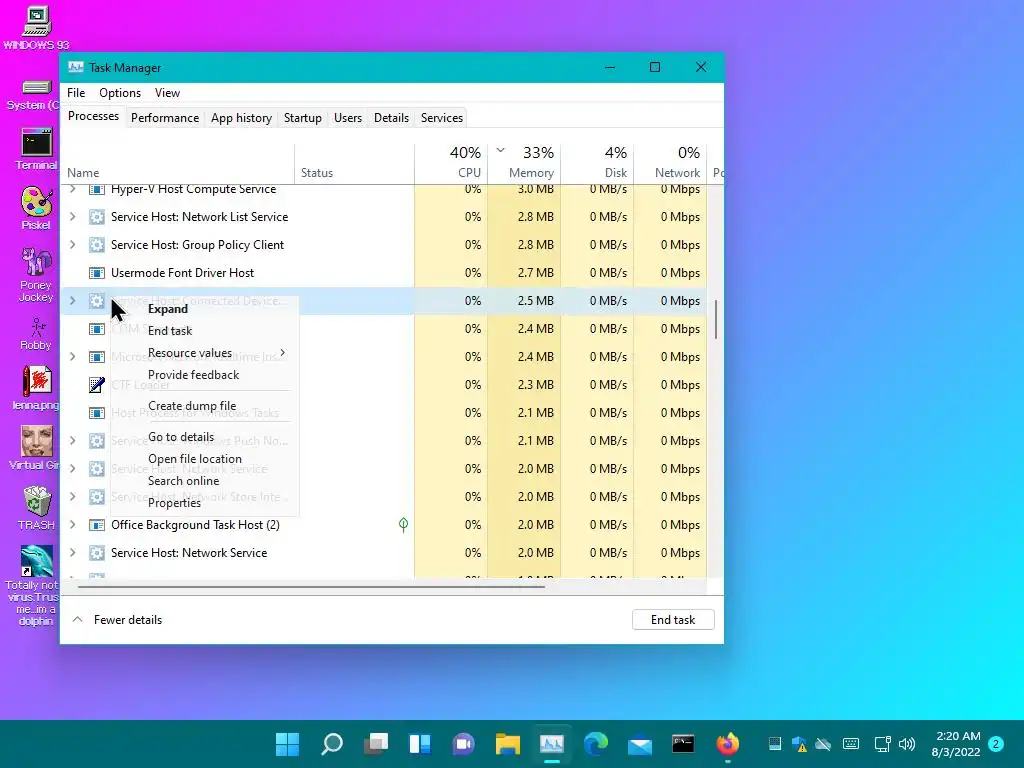Expand the selected Connected Device service row
The width and height of the screenshot is (1024, 768).
[72, 301]
